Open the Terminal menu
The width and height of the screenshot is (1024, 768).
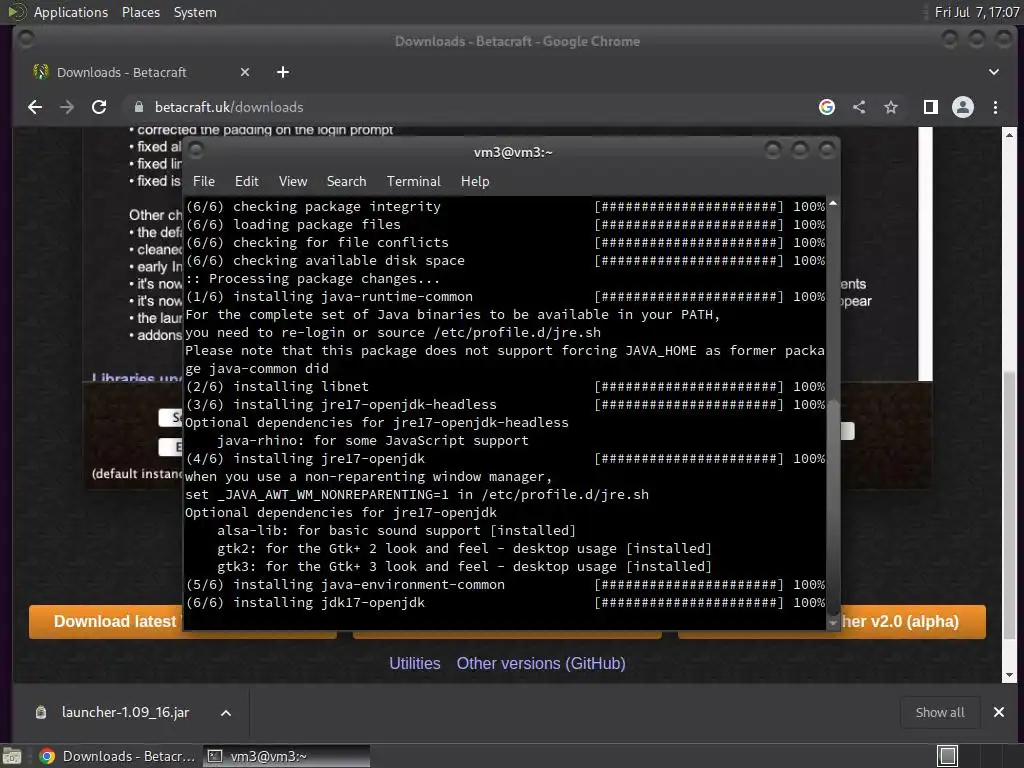(413, 182)
